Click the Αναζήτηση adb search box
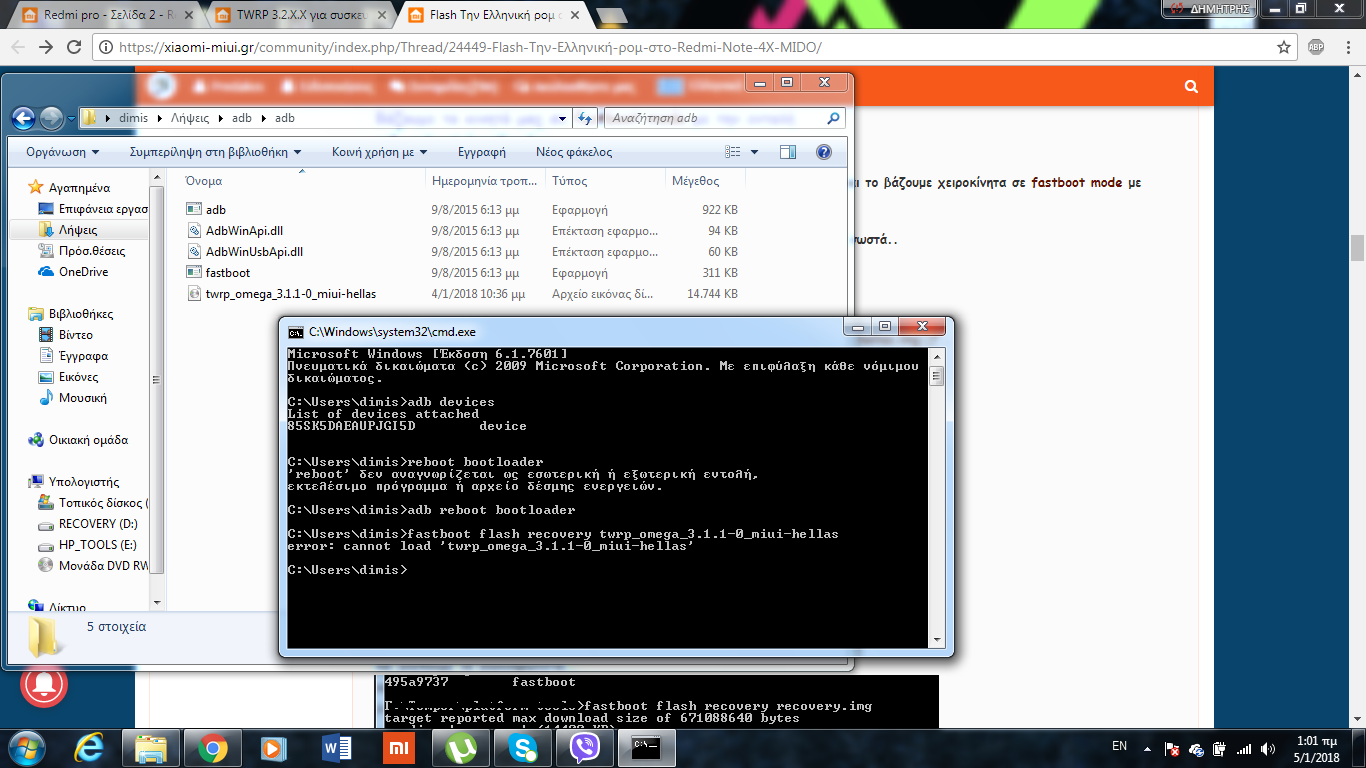The image size is (1366, 768). coord(715,118)
